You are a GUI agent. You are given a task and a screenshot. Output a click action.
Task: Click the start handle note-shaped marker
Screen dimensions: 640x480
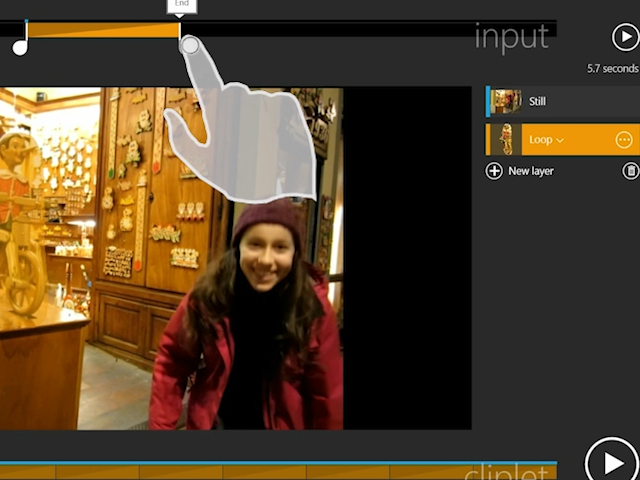(x=21, y=42)
